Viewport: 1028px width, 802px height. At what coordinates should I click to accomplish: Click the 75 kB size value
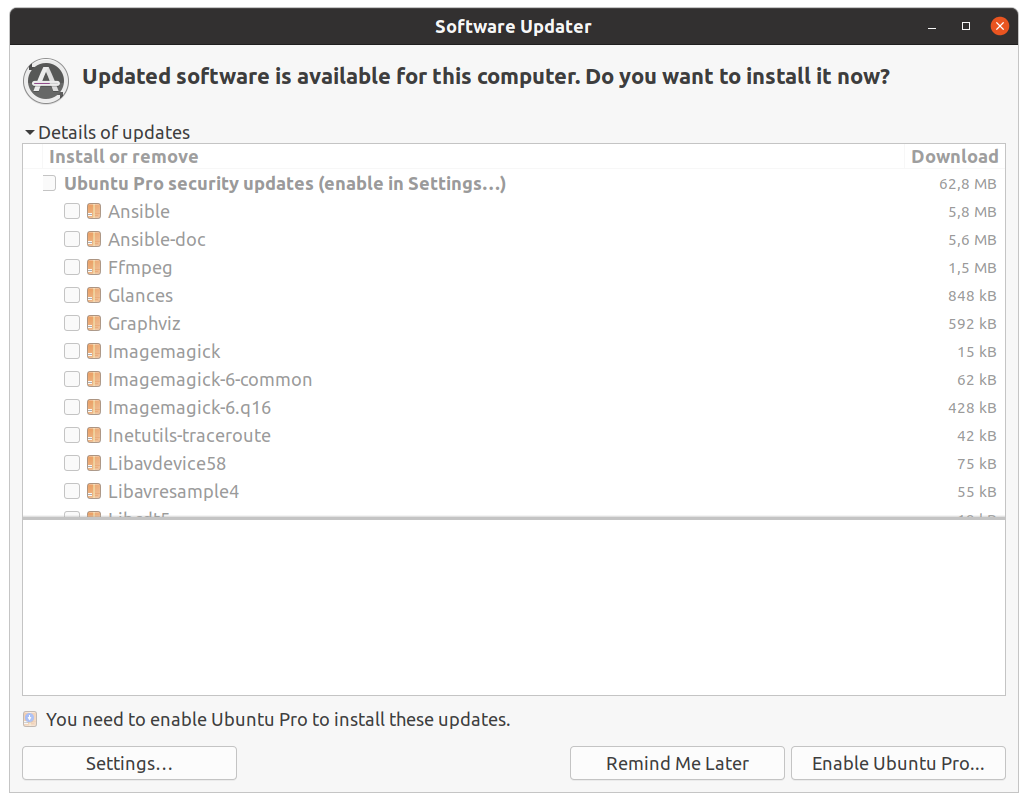tap(977, 464)
